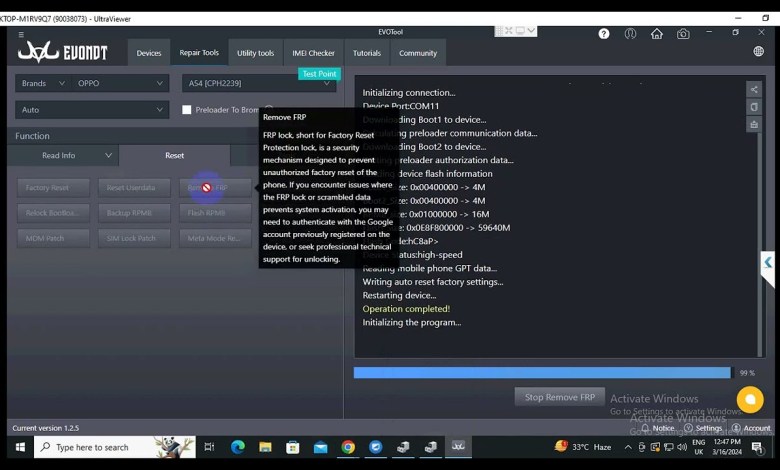The width and height of the screenshot is (780, 470).
Task: Open the A54 [CPH2239] model dropdown
Action: point(257,83)
